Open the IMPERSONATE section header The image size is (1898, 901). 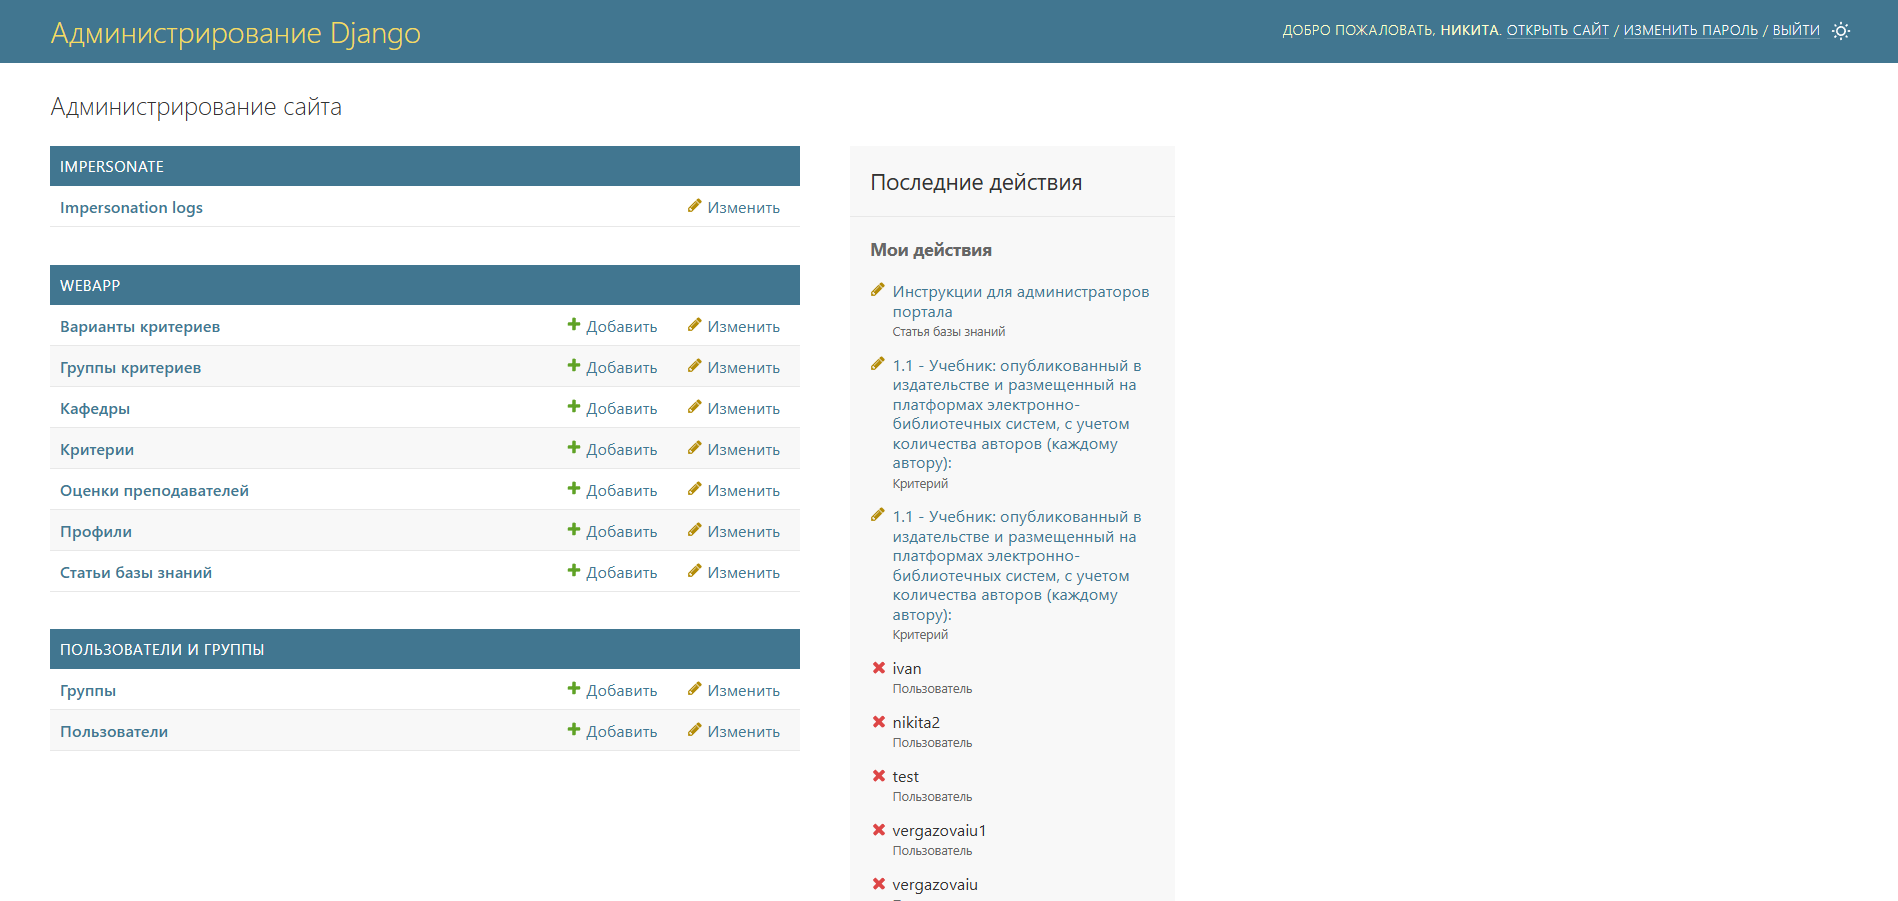[112, 166]
